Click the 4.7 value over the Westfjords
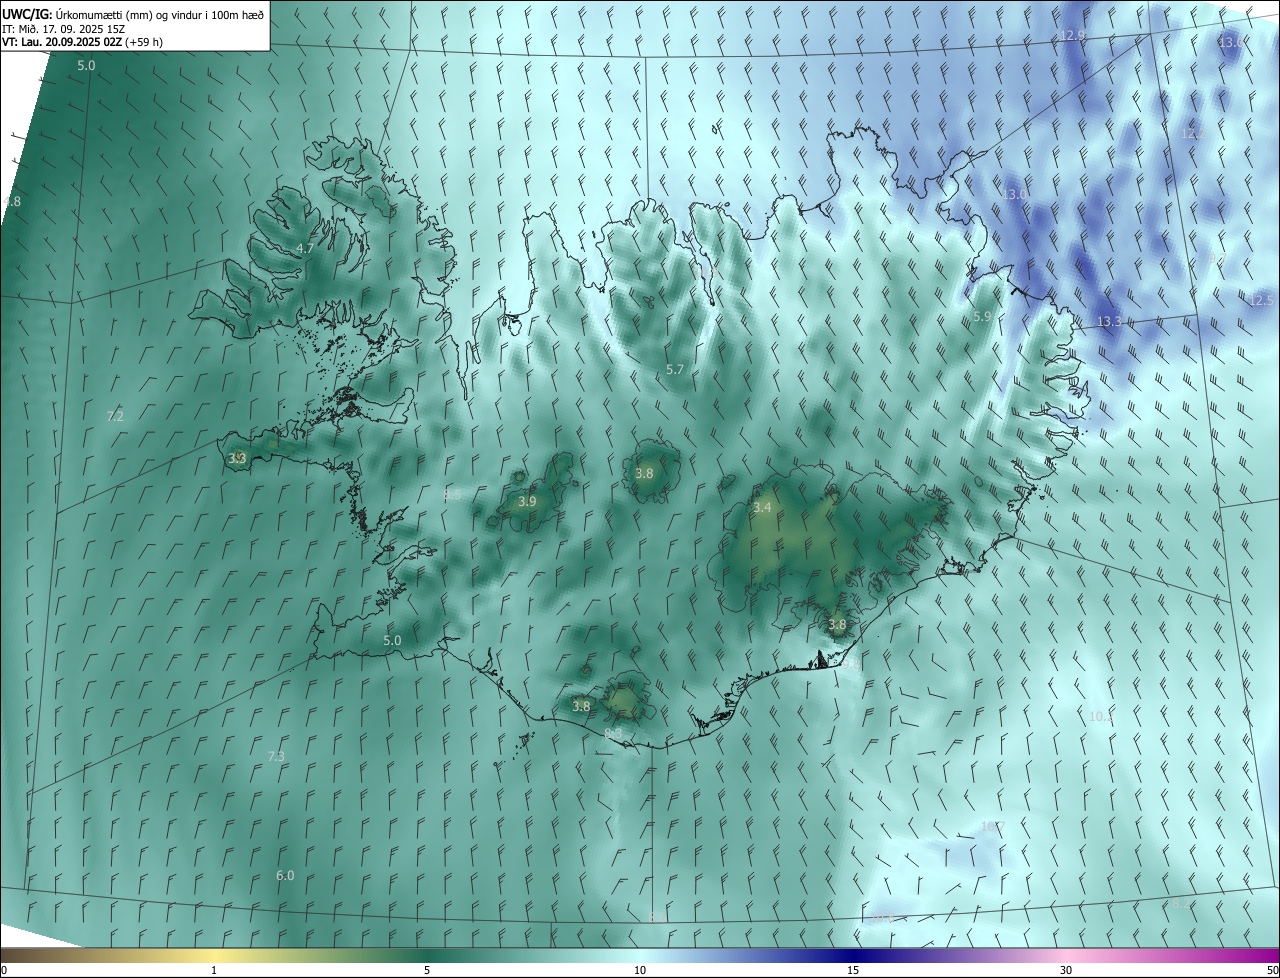Viewport: 1280px width, 978px height. pos(305,248)
